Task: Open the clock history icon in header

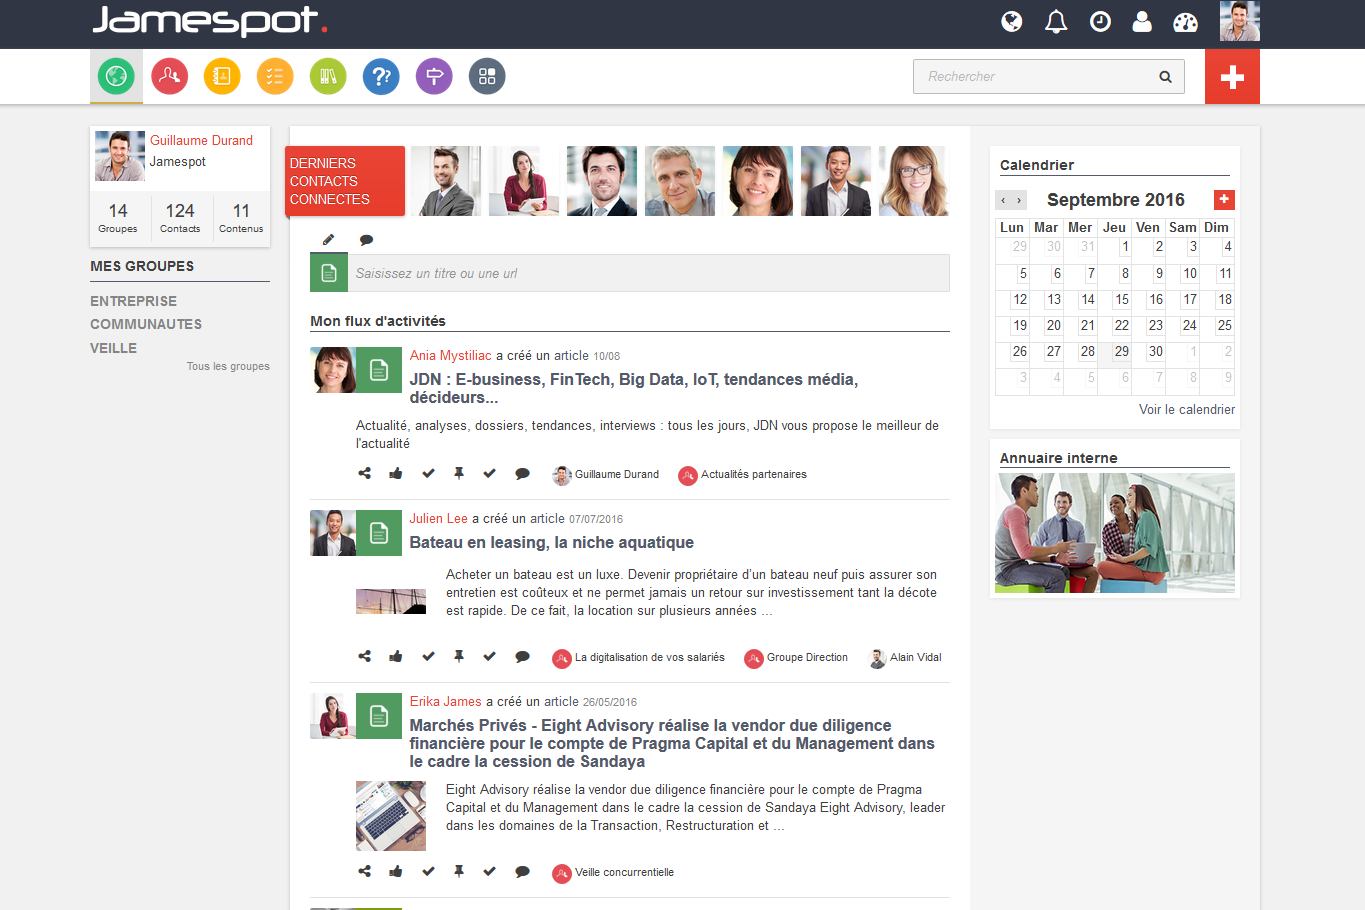Action: [1100, 22]
